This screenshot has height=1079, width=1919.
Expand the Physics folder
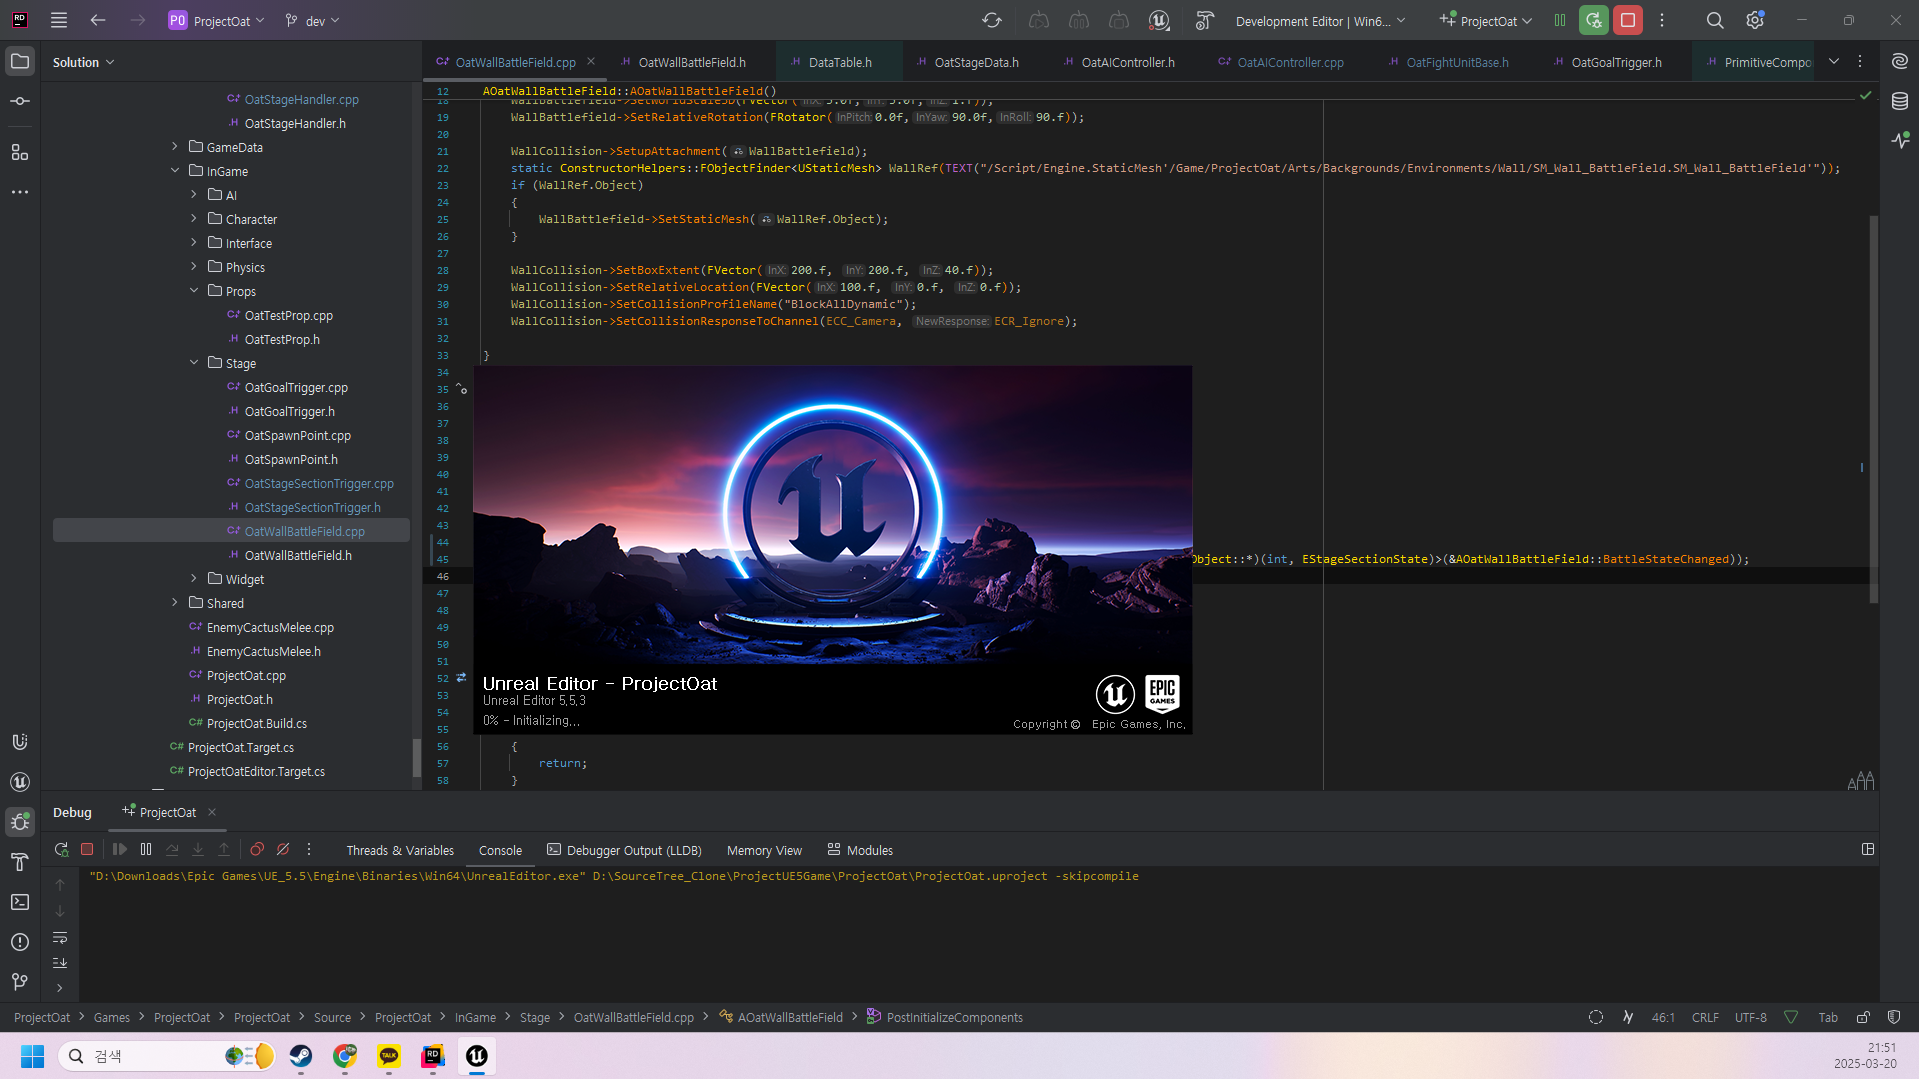(x=194, y=267)
